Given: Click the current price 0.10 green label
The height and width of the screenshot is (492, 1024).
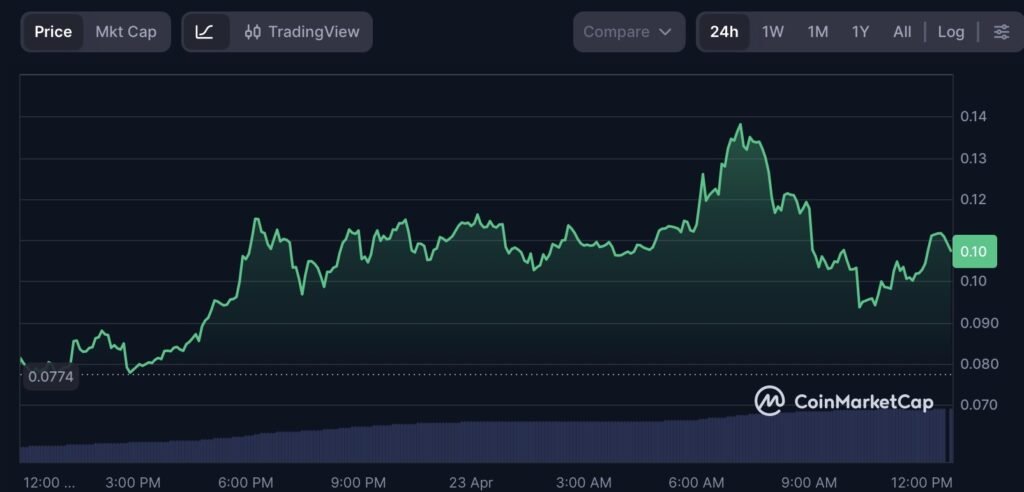Looking at the screenshot, I should tap(972, 250).
